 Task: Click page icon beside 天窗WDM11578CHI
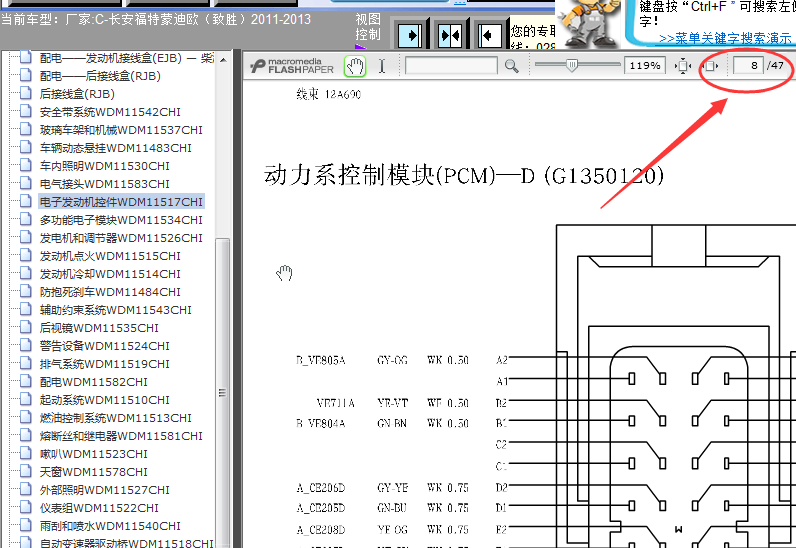click(x=25, y=471)
